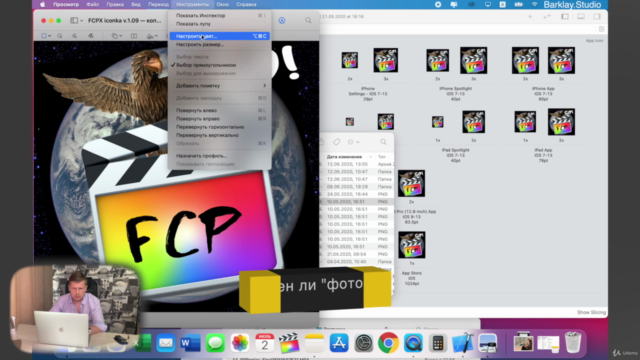Screen dimensions: 640x360
Task: Sort by the Дата изменения column header
Action: (x=344, y=157)
